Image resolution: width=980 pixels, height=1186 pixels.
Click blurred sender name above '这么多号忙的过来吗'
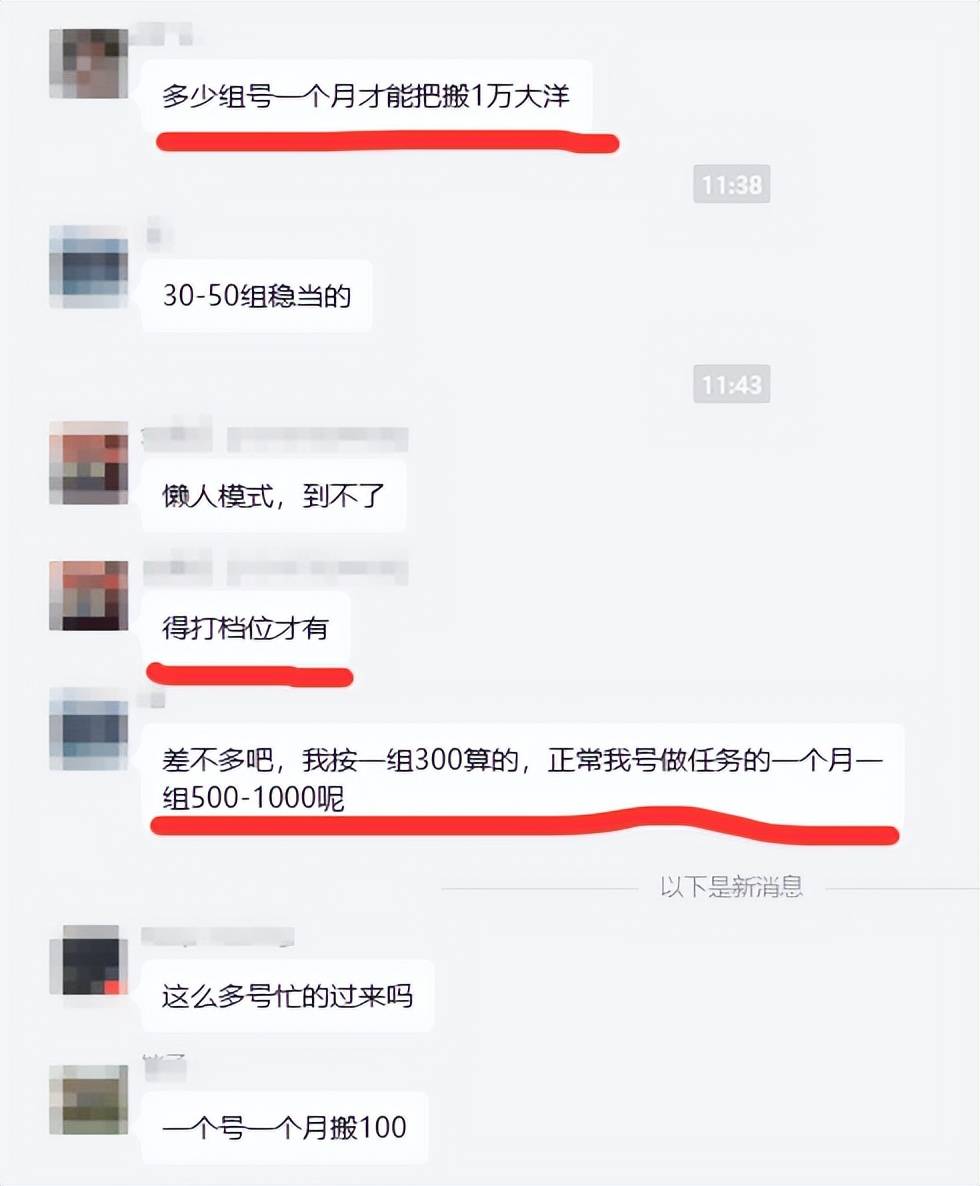click(218, 937)
